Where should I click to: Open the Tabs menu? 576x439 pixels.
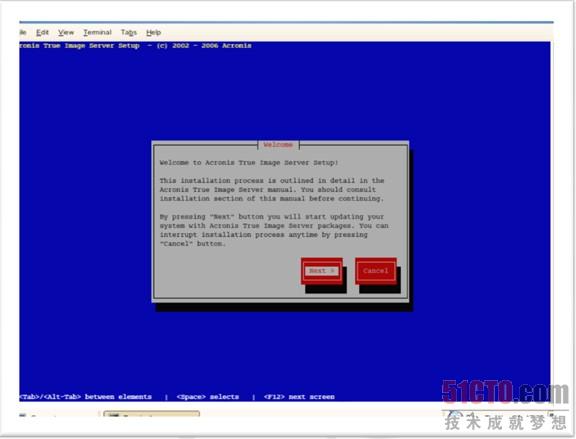coord(129,32)
